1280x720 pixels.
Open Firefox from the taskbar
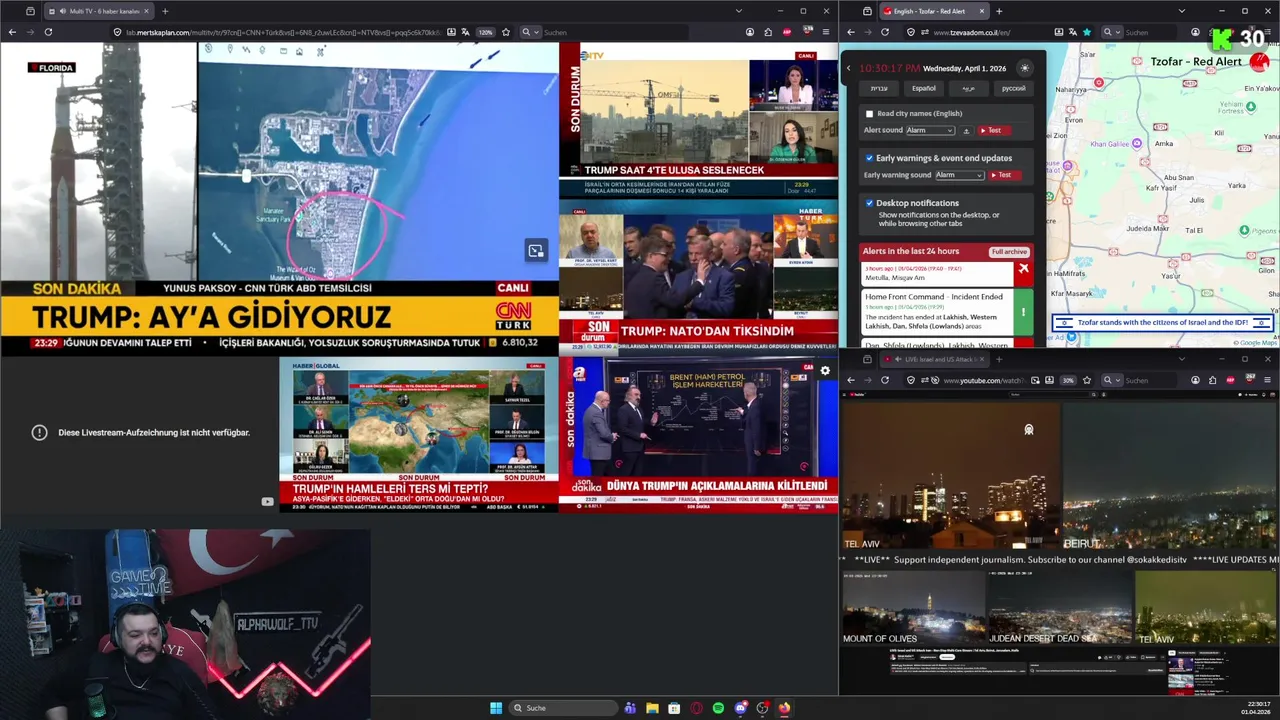tap(784, 708)
